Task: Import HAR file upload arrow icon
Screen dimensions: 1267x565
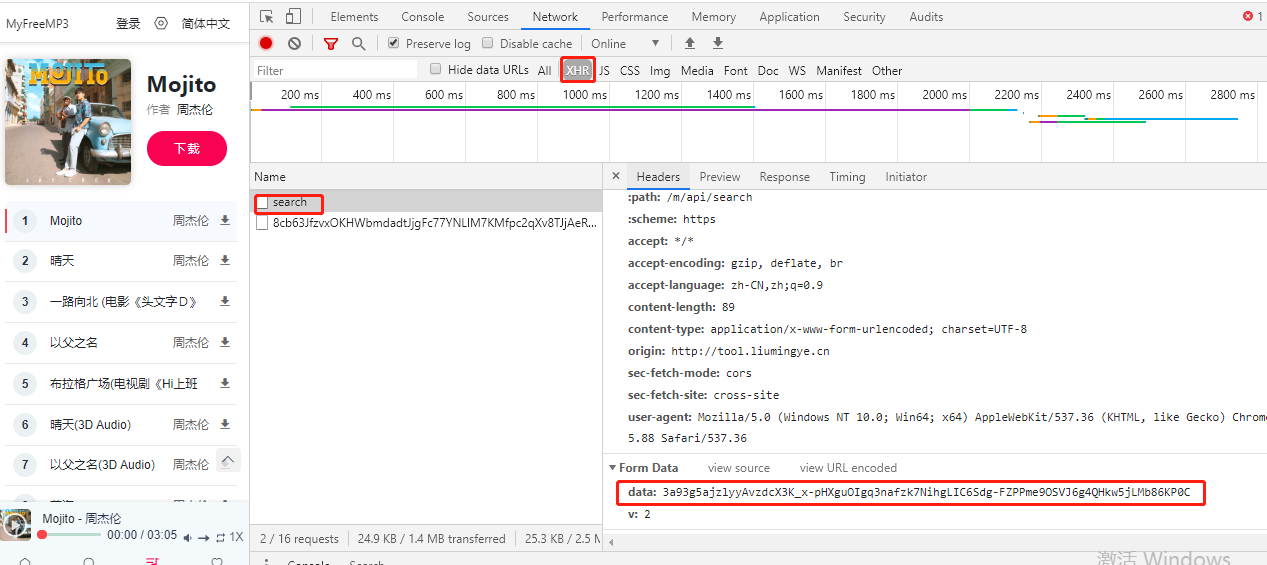Action: pos(690,43)
